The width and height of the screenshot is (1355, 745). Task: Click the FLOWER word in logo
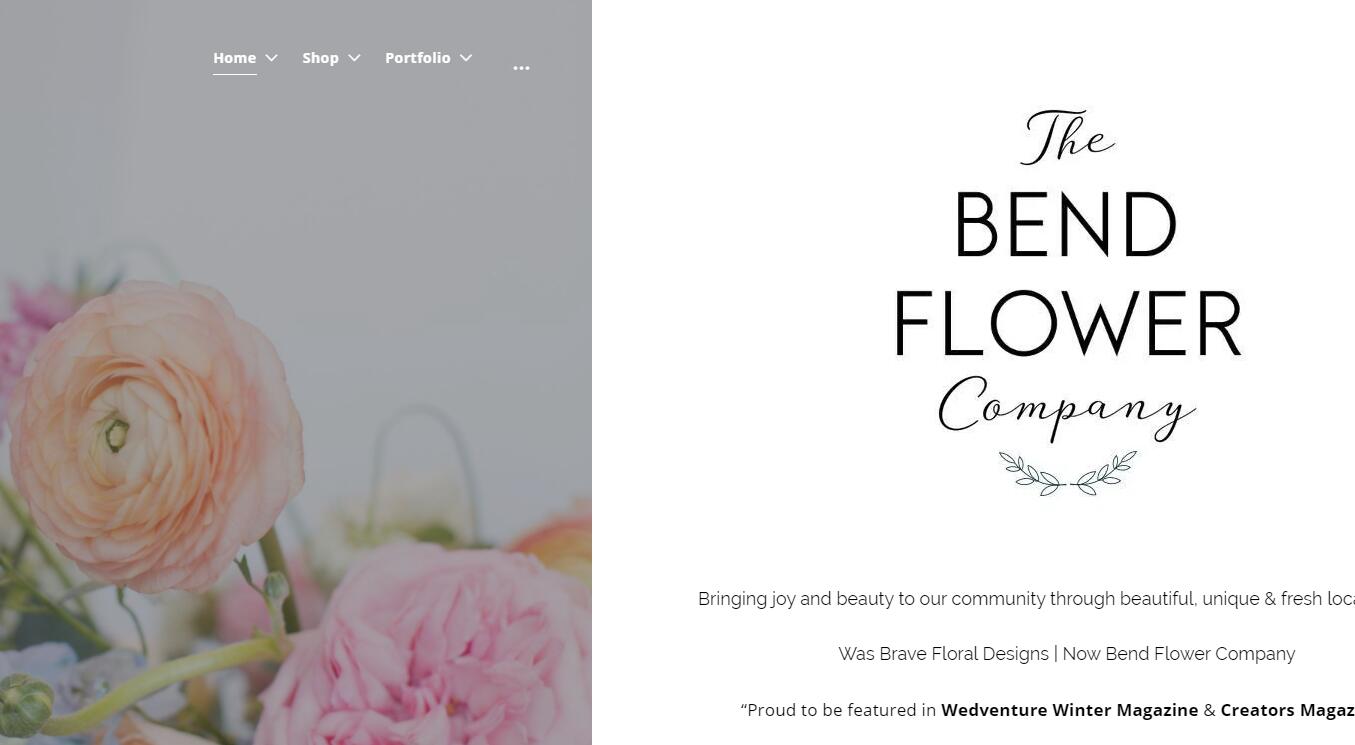(x=1067, y=323)
